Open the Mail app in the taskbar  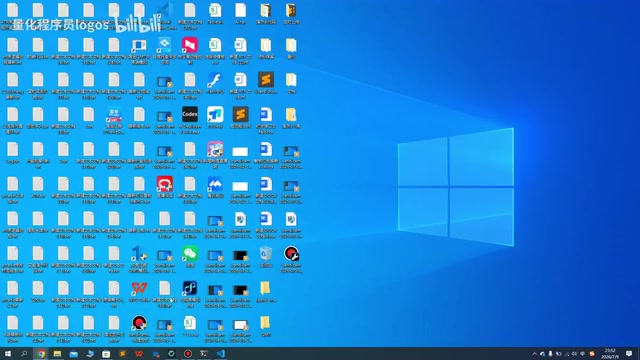(x=73, y=353)
